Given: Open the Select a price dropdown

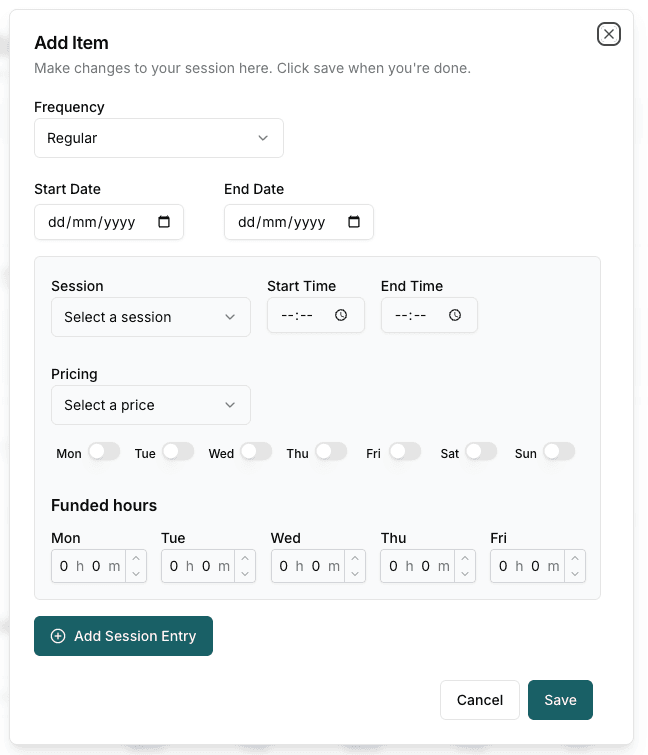Looking at the screenshot, I should pyautogui.click(x=150, y=405).
